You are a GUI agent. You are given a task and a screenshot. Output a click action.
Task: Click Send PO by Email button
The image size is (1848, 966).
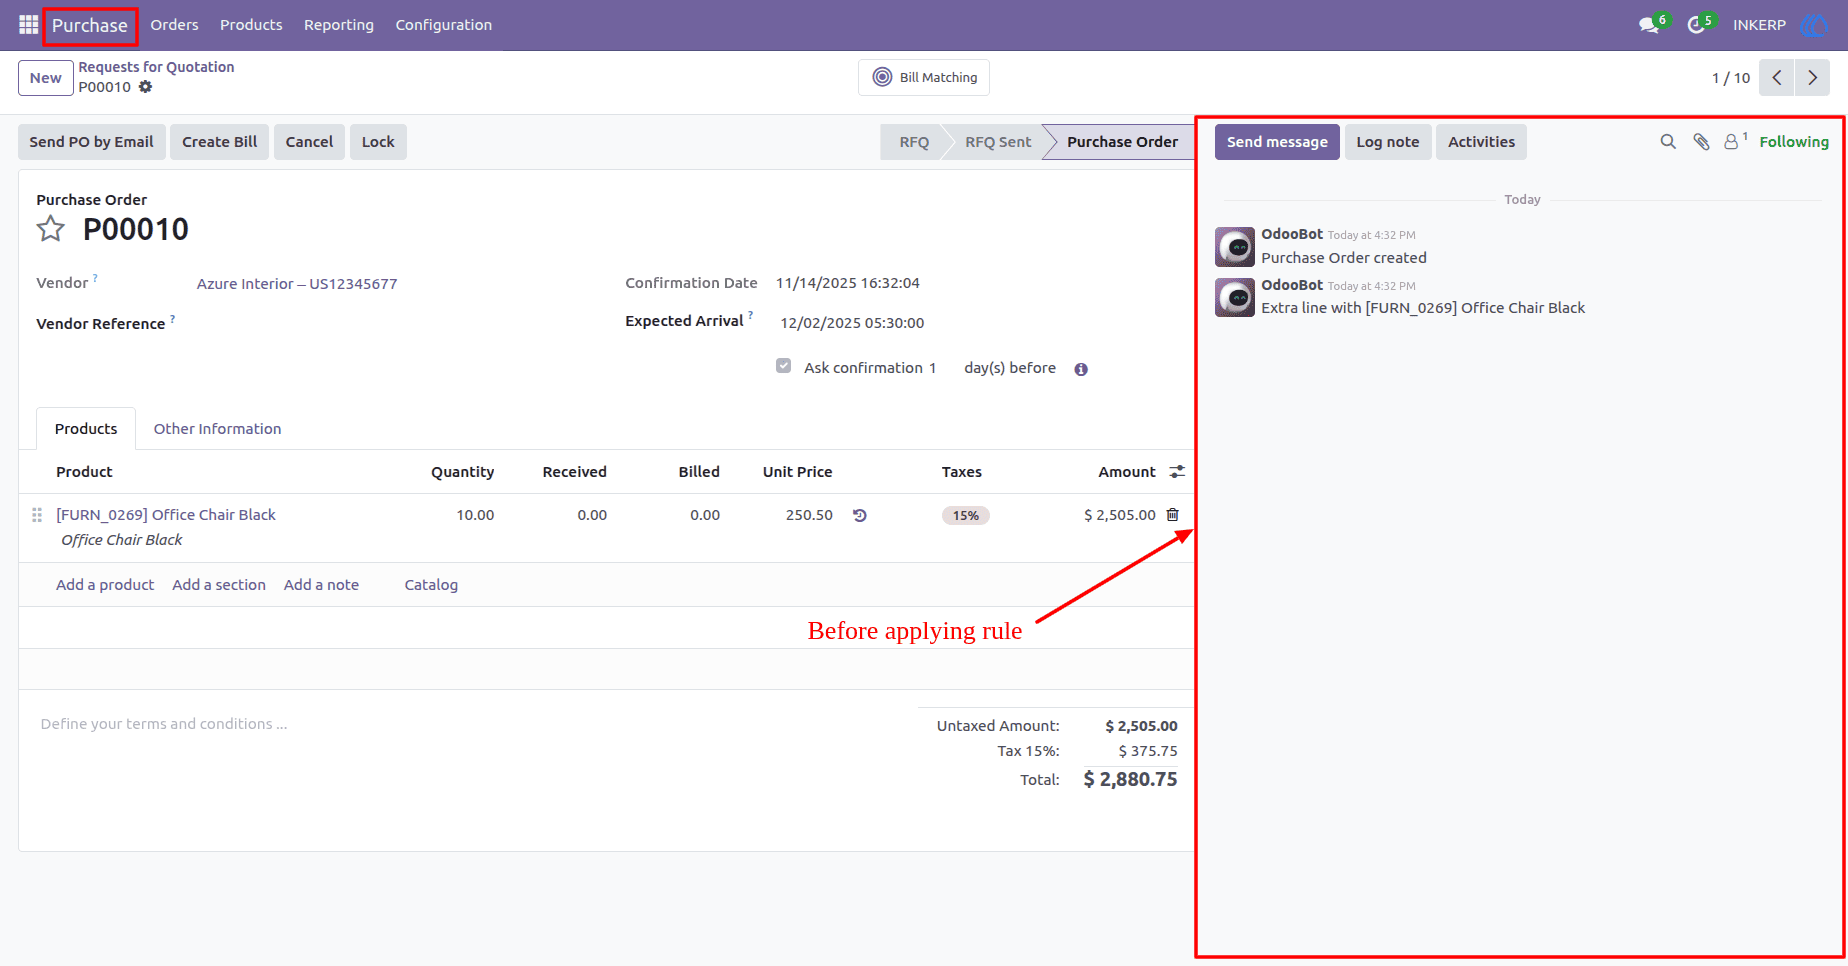point(92,142)
